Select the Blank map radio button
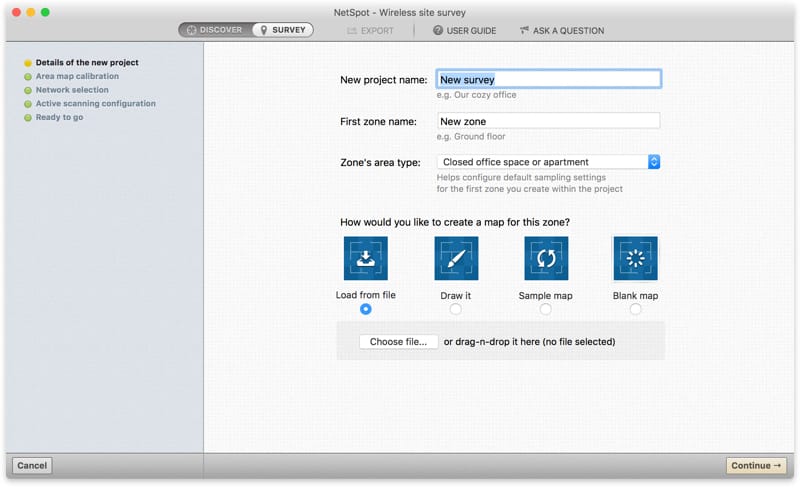Viewport: 800px width, 488px height. (635, 309)
